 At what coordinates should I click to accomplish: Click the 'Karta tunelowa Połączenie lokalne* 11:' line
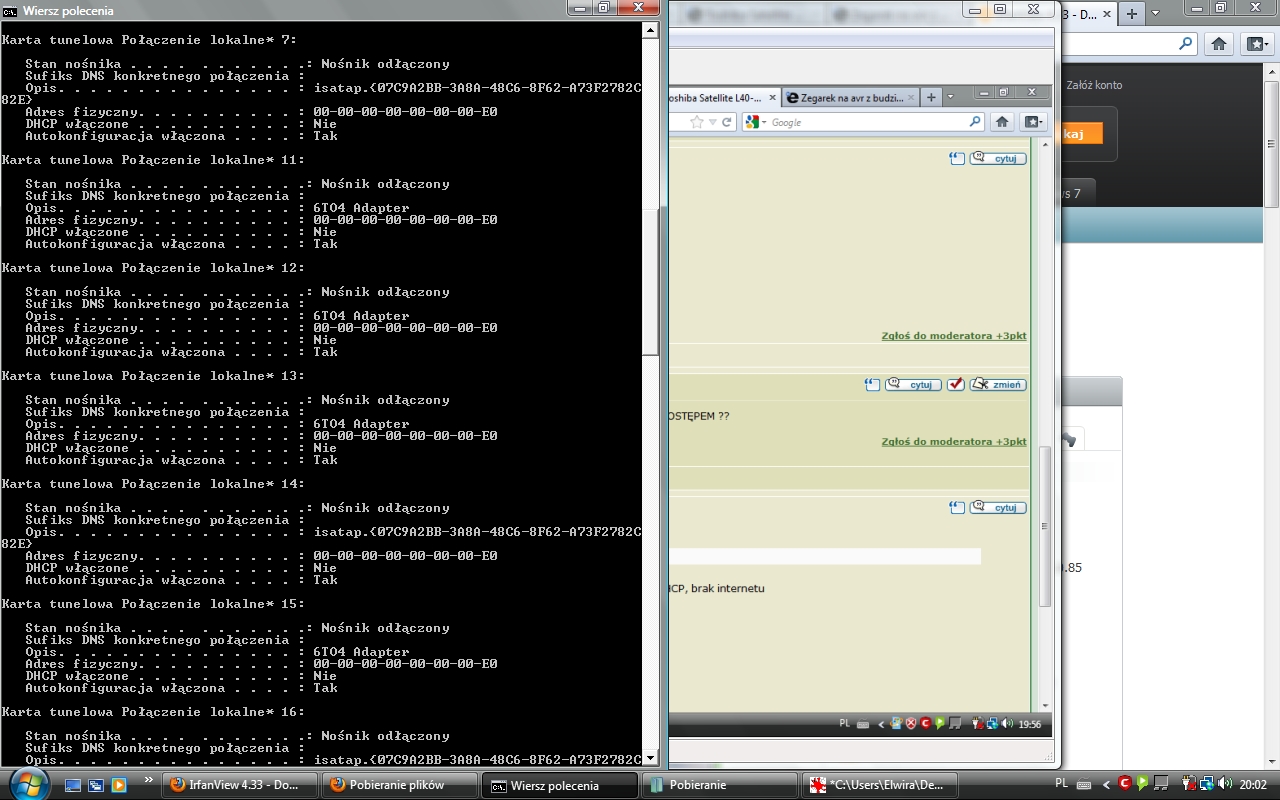click(x=153, y=160)
